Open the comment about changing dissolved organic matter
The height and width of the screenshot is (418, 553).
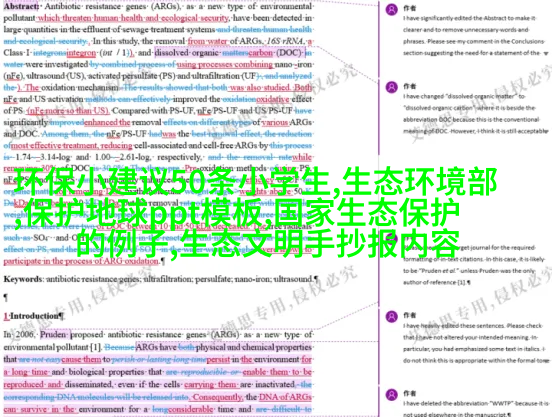coord(474,114)
